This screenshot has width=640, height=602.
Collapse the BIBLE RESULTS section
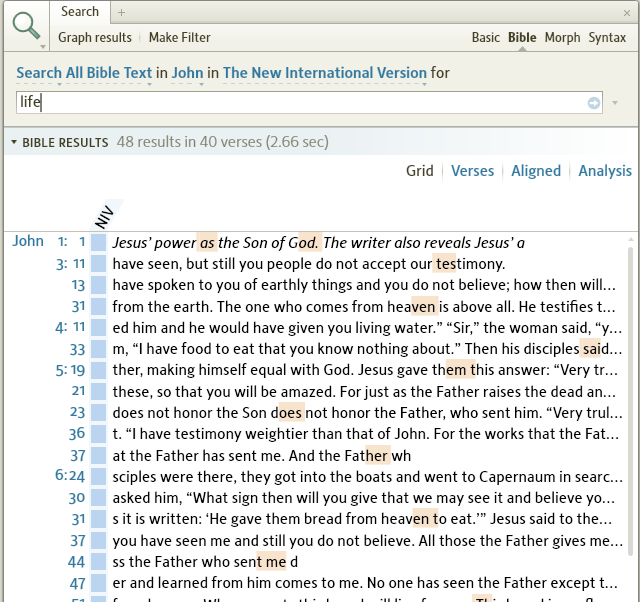[x=14, y=142]
